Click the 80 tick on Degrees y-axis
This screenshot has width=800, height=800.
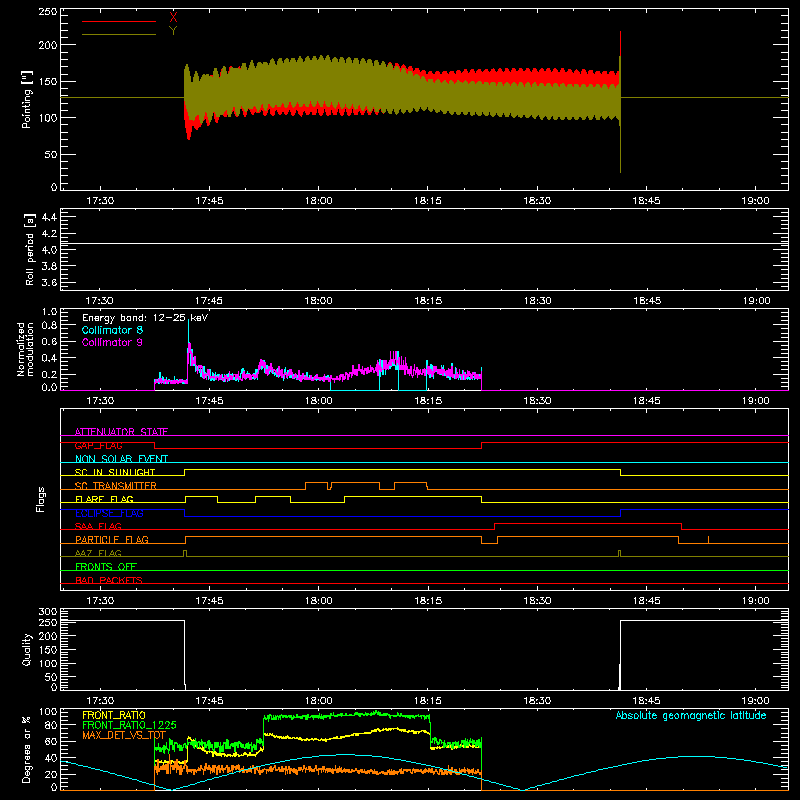[51, 725]
